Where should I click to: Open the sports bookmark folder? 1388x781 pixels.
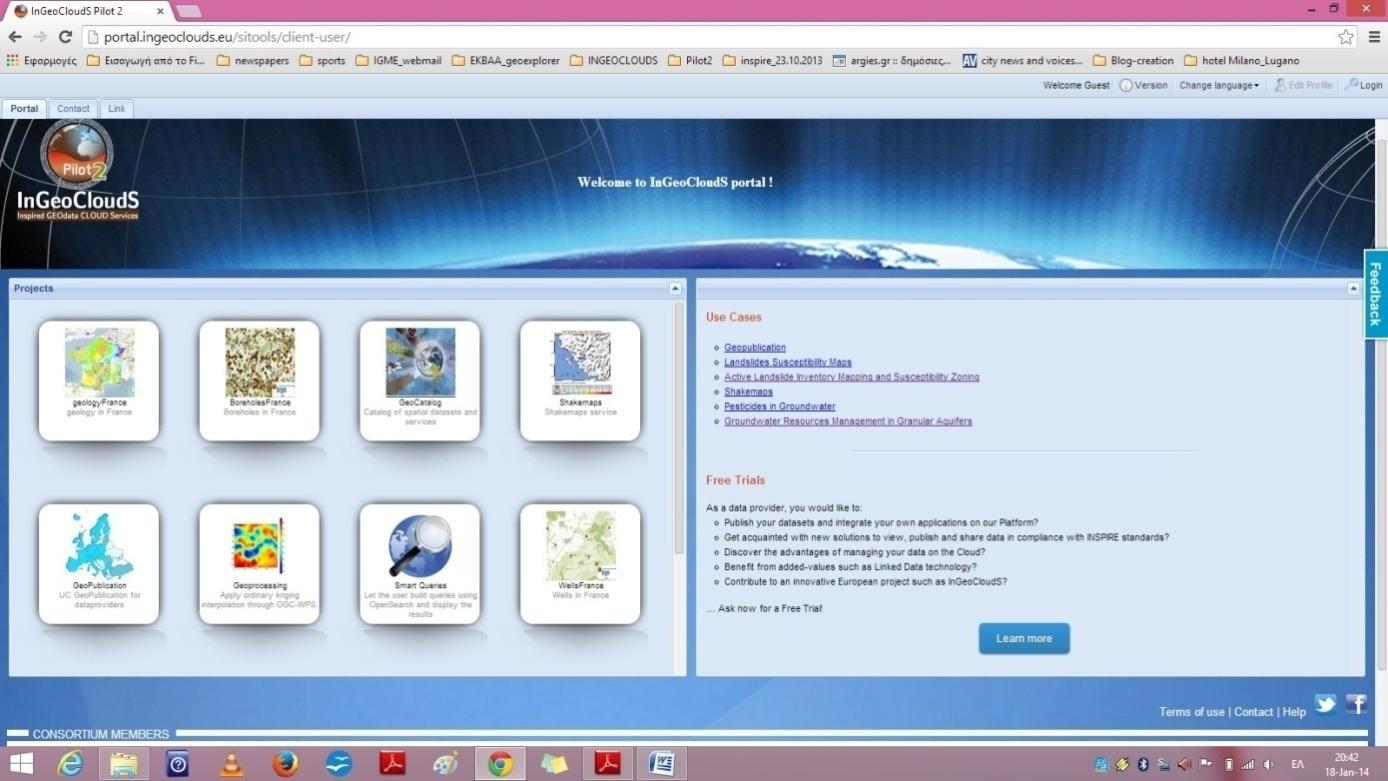point(322,60)
